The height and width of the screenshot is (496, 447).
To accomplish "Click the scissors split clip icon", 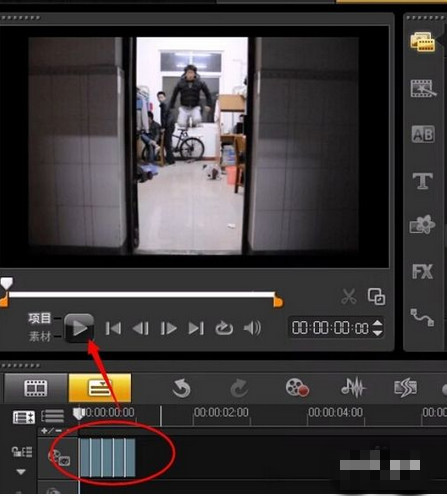I will click(x=349, y=296).
